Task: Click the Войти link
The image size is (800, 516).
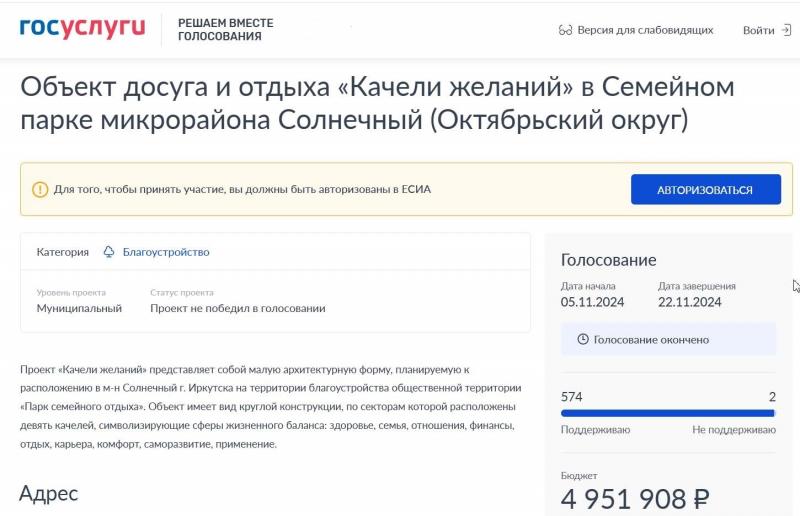Action: point(758,30)
